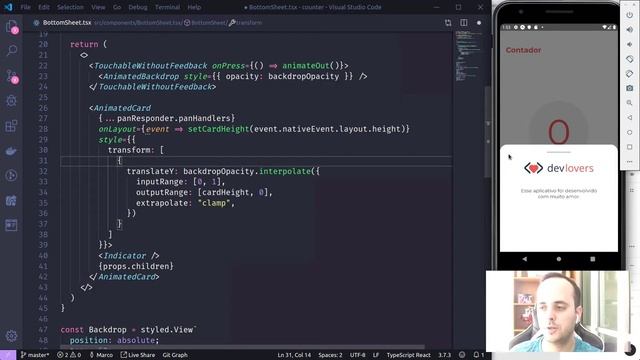This screenshot has height=360, width=640.
Task: Go to line via Ln 31, Col 14
Action: click(x=294, y=355)
